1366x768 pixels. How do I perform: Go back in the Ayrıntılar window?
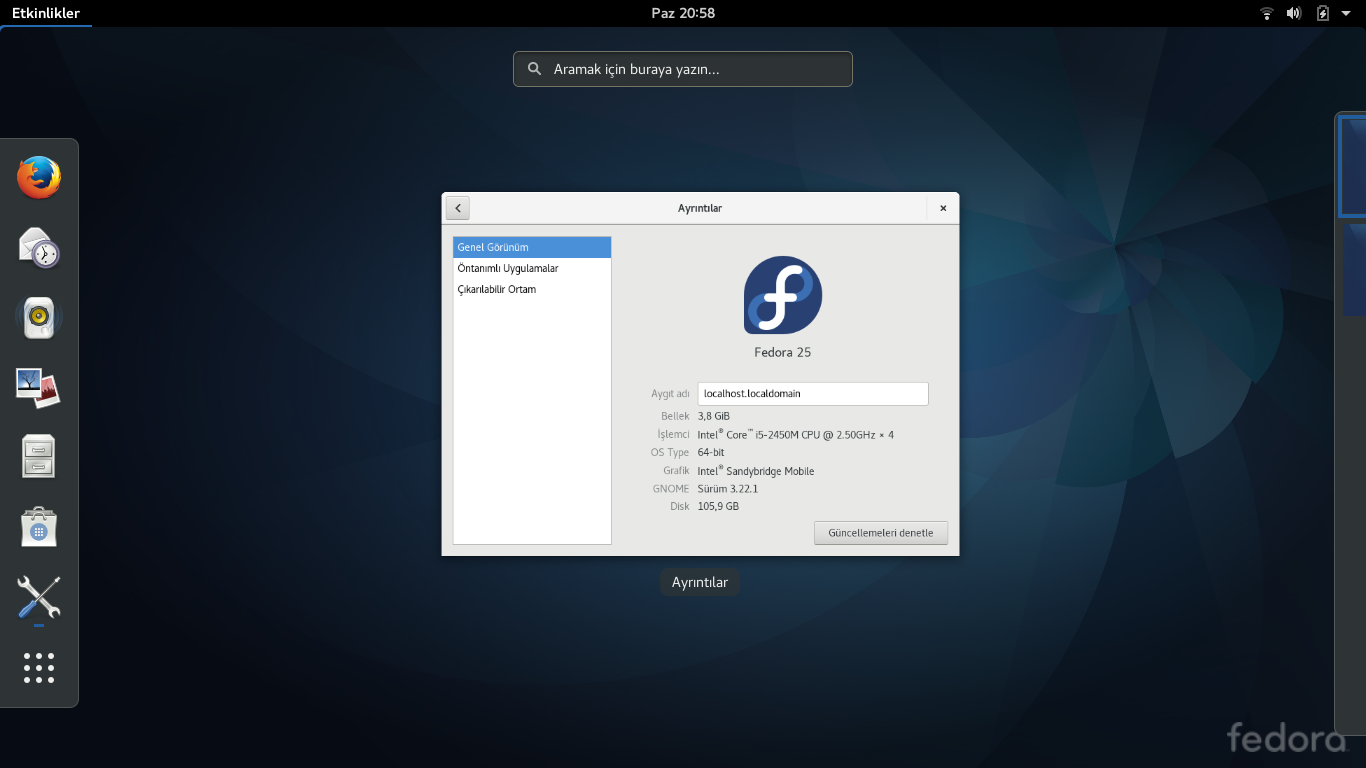pos(458,208)
